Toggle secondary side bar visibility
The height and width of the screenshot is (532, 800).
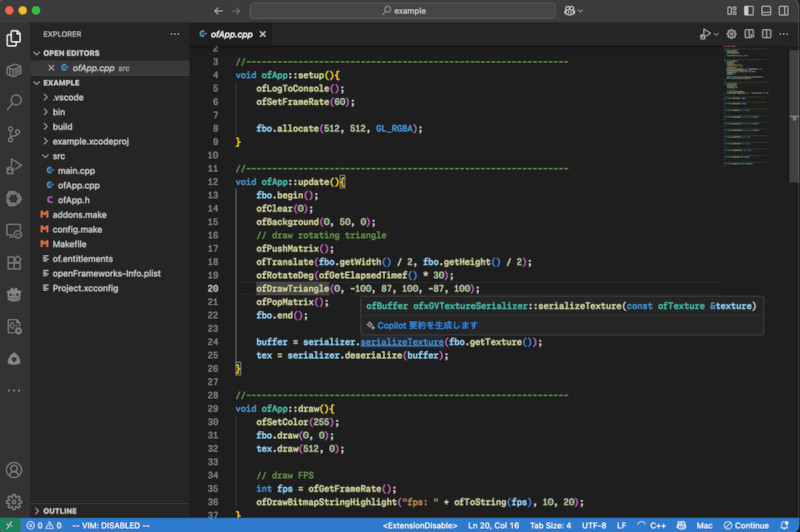tap(784, 11)
